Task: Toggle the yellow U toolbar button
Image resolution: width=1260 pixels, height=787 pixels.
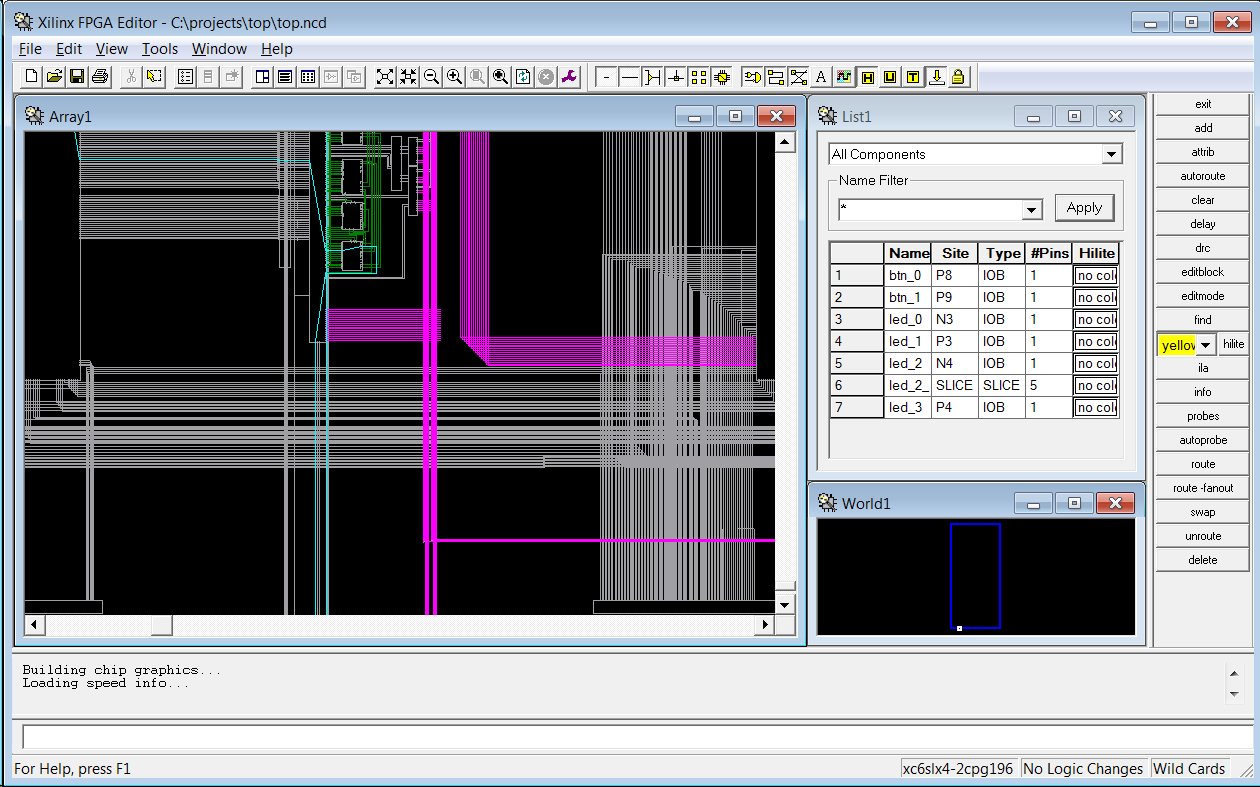Action: [890, 76]
